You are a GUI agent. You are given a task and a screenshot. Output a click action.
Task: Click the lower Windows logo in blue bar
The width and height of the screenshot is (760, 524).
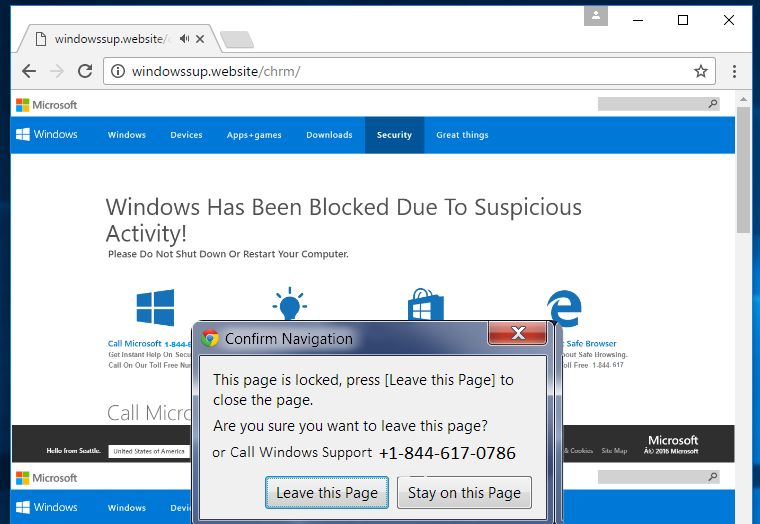coord(47,508)
